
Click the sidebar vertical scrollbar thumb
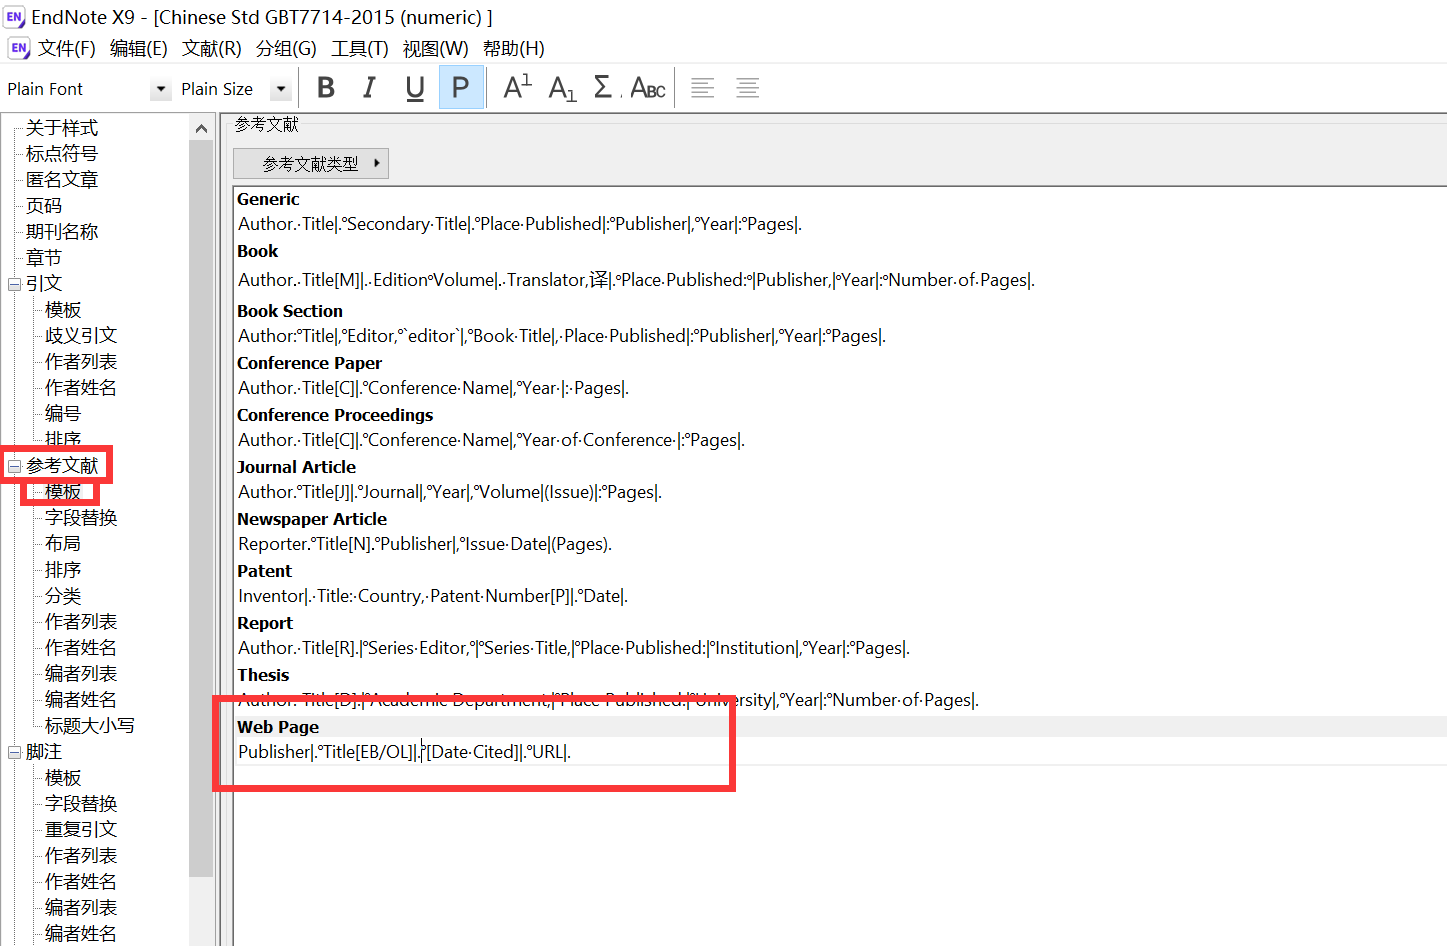click(201, 508)
